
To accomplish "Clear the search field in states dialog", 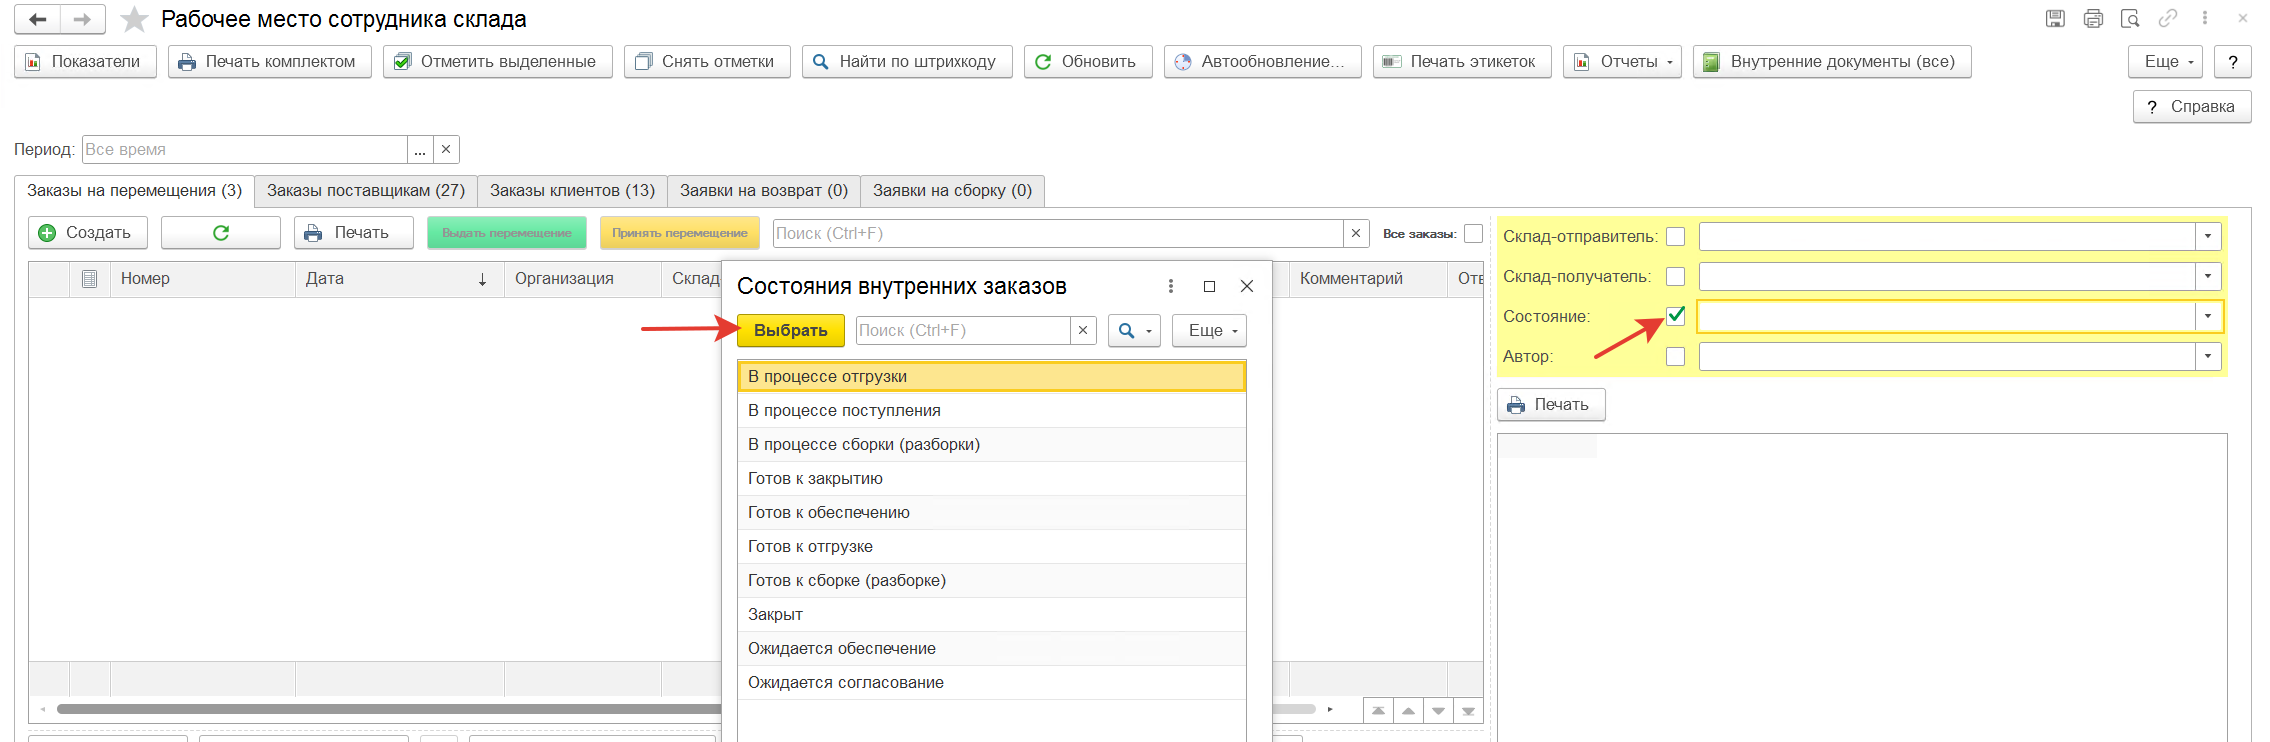I will [x=1083, y=330].
